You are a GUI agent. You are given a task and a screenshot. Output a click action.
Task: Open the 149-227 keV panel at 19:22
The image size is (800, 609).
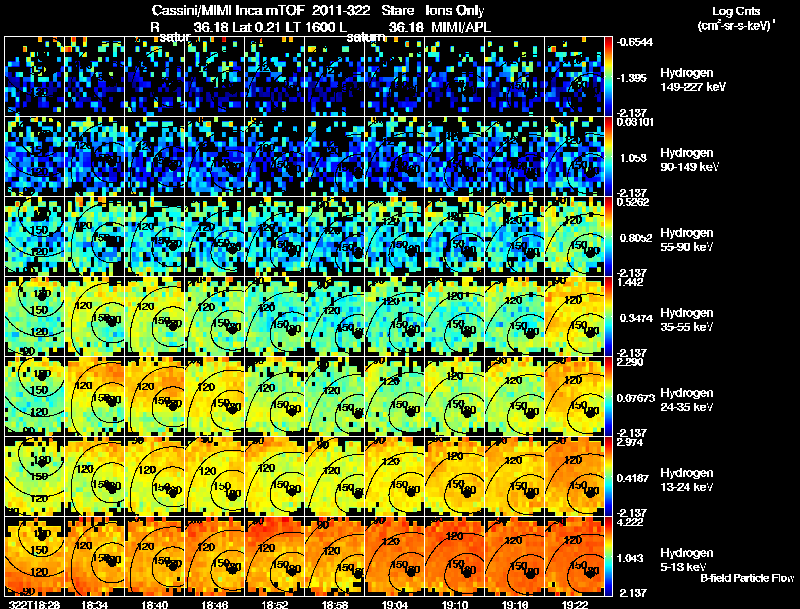click(574, 77)
